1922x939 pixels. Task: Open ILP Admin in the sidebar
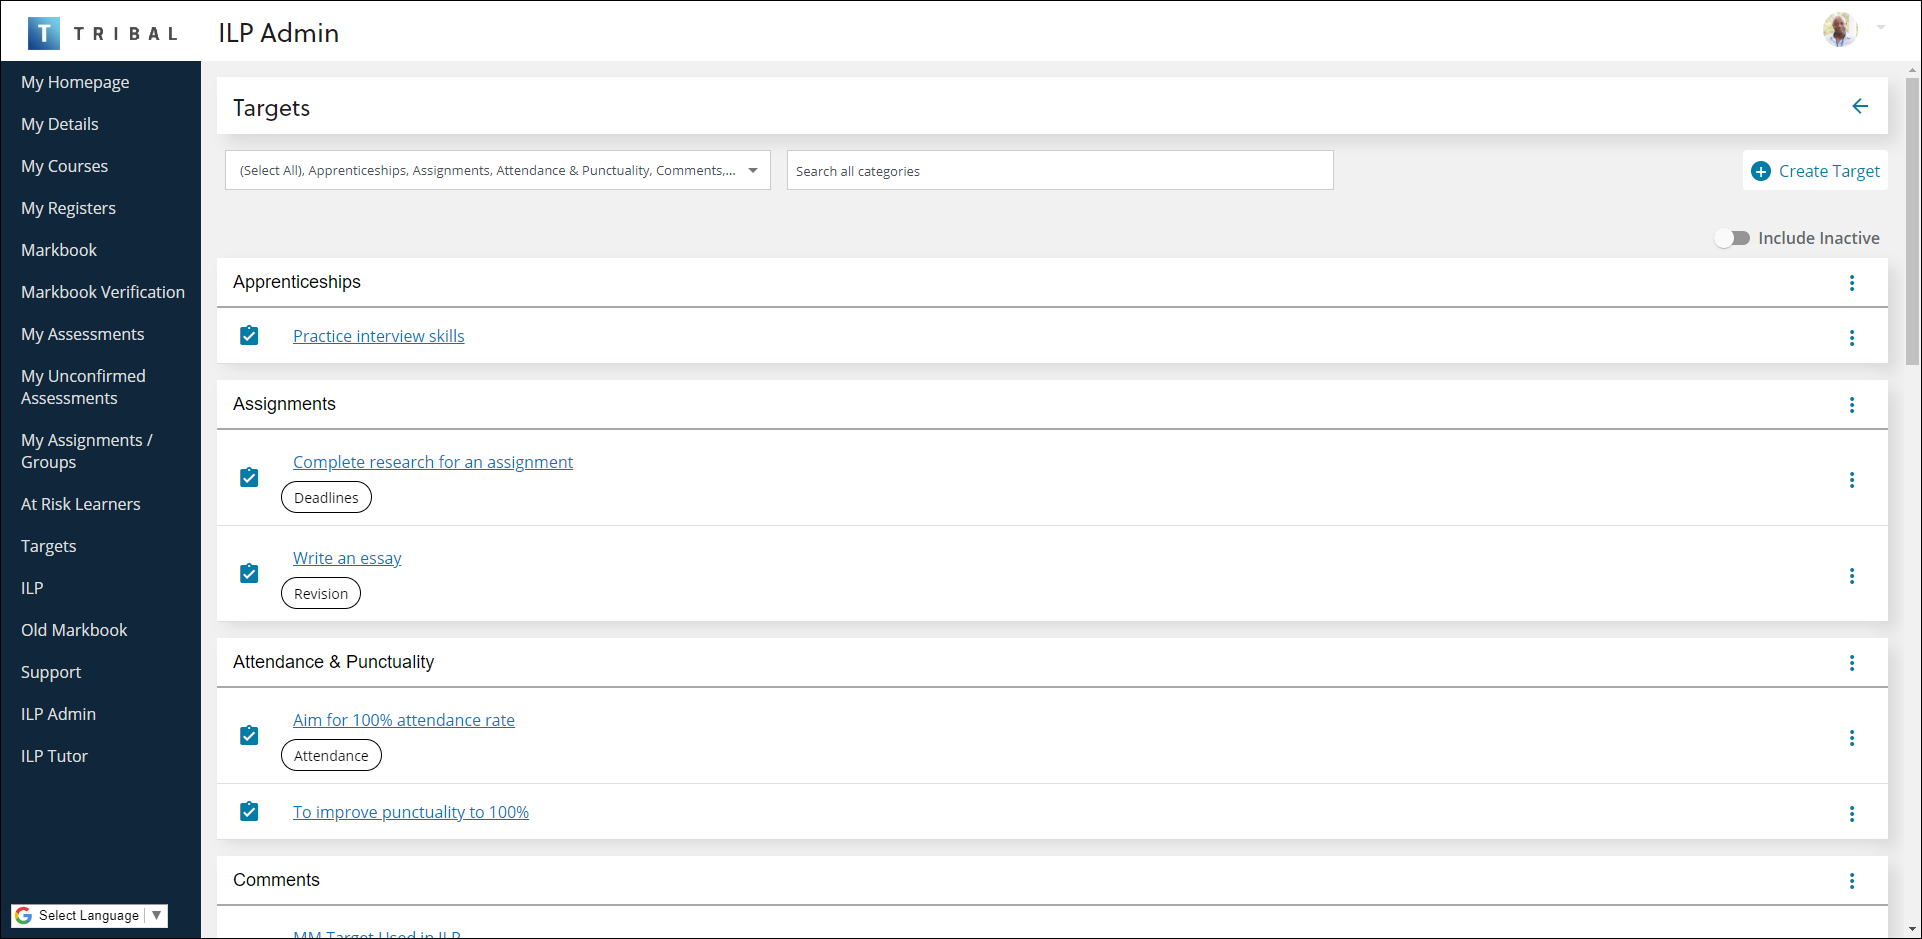coord(58,714)
